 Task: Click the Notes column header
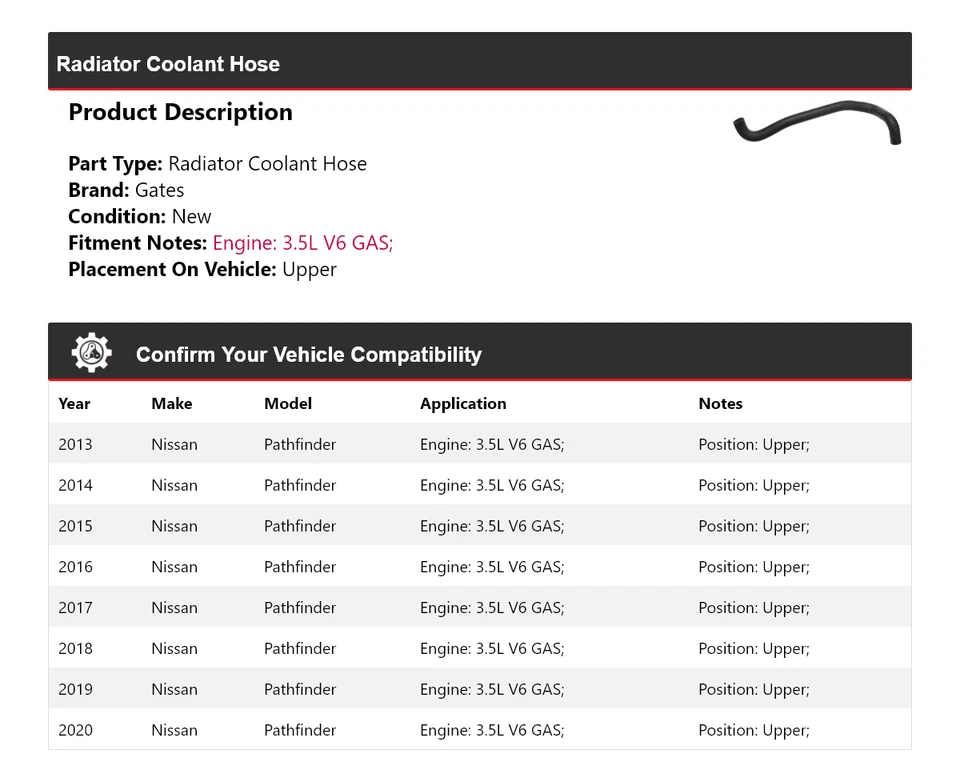click(x=720, y=404)
